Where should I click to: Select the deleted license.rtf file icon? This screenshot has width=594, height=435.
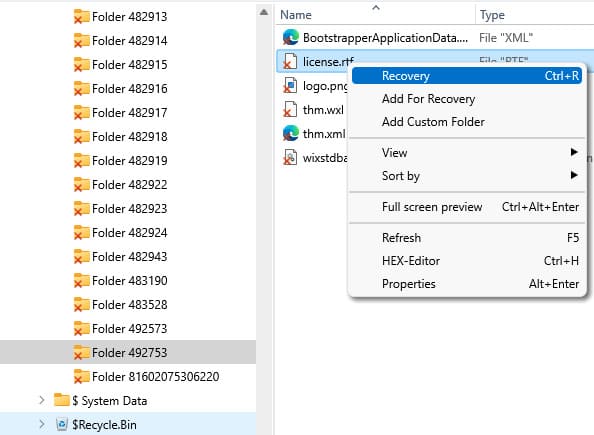(290, 62)
